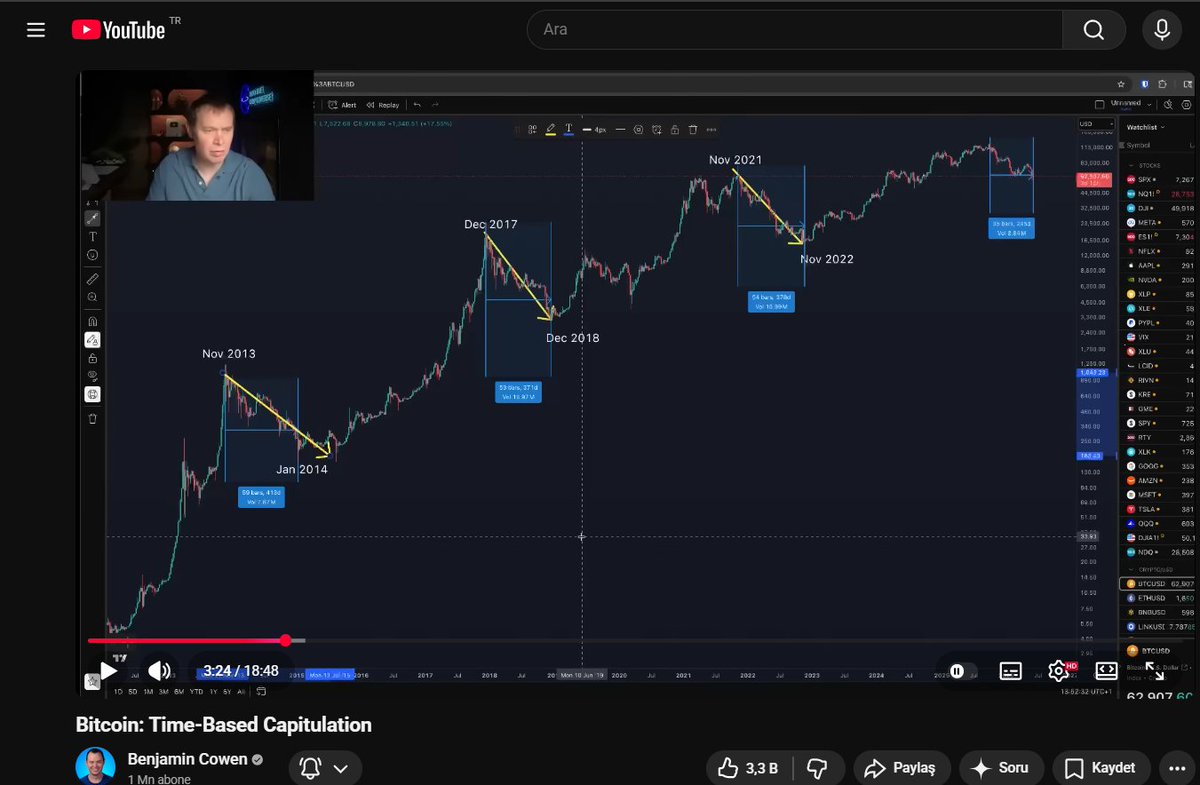The width and height of the screenshot is (1200, 785).
Task: Delete drawing via drawing toolbar trash
Action: point(692,129)
